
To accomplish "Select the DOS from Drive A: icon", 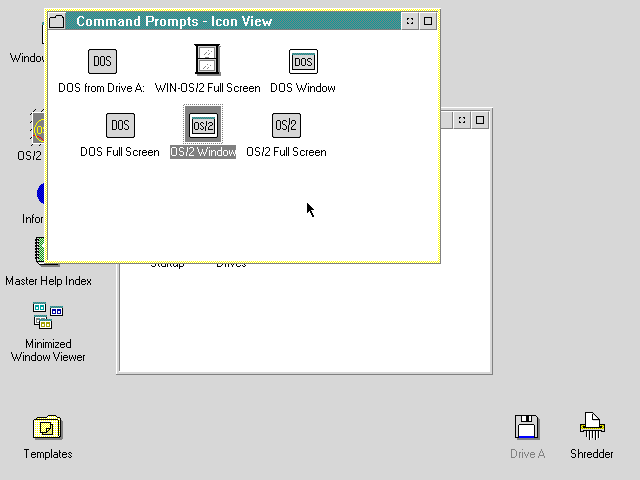I will click(x=102, y=62).
